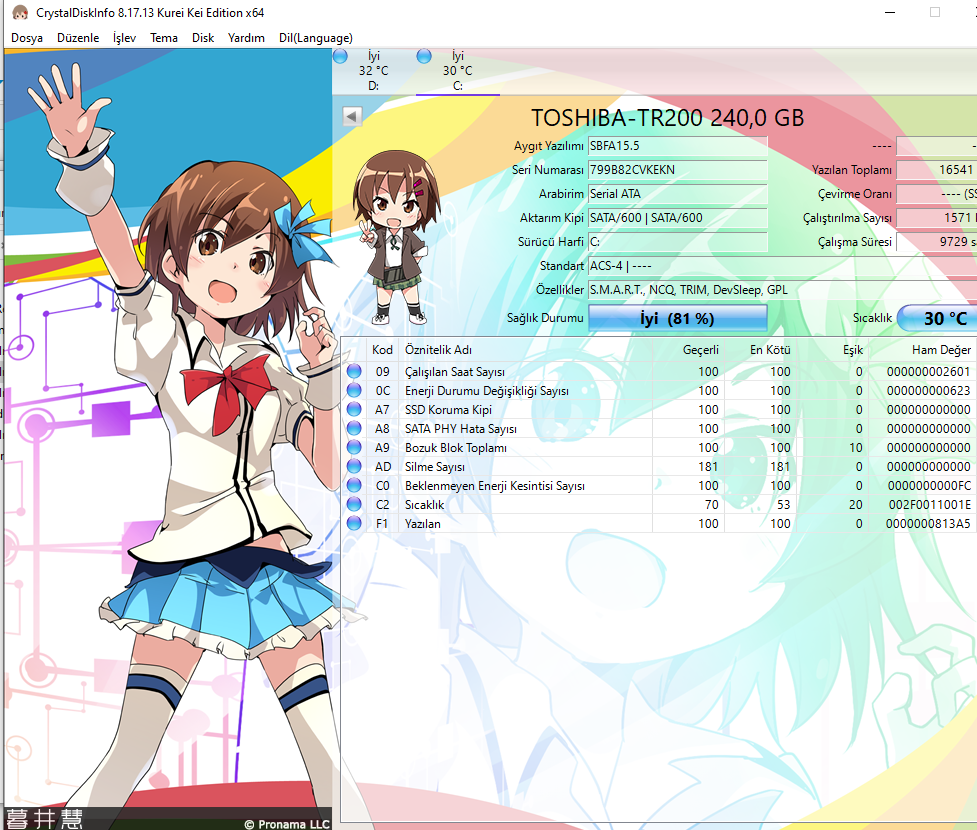This screenshot has width=977, height=830.
Task: Click the Seri Numarası field 799B82CVKEKN
Action: (677, 169)
